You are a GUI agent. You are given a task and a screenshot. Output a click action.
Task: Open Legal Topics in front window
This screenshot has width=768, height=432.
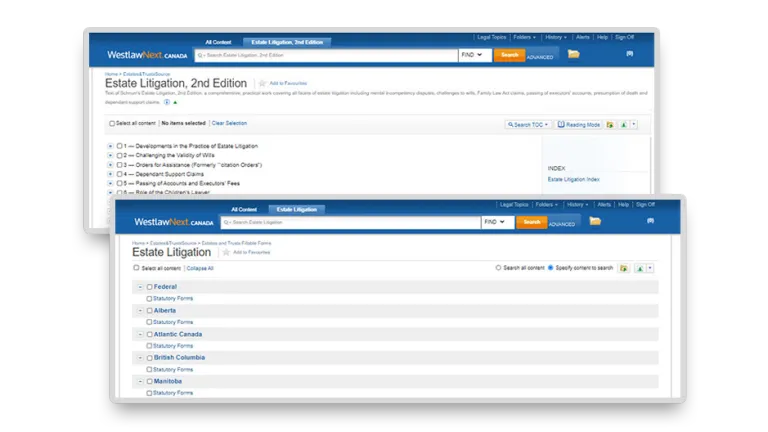click(x=514, y=205)
